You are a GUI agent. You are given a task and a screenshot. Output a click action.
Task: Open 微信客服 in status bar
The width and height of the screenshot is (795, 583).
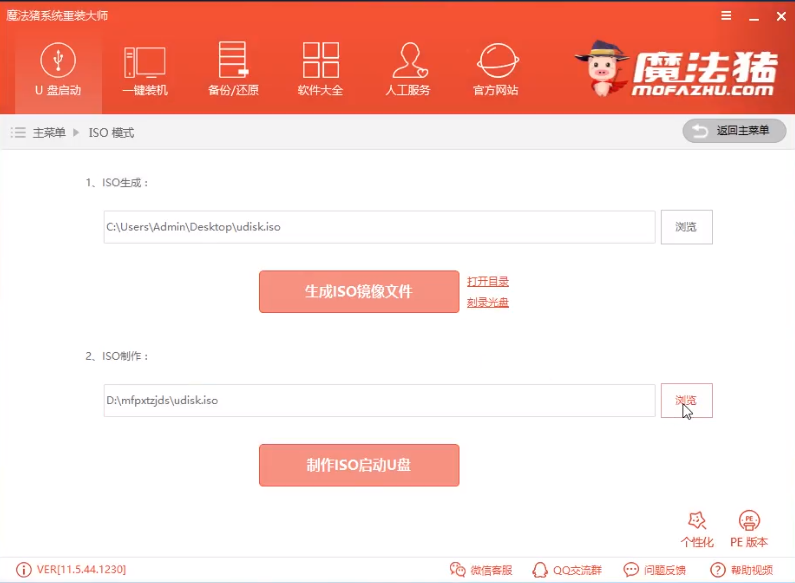(481, 570)
